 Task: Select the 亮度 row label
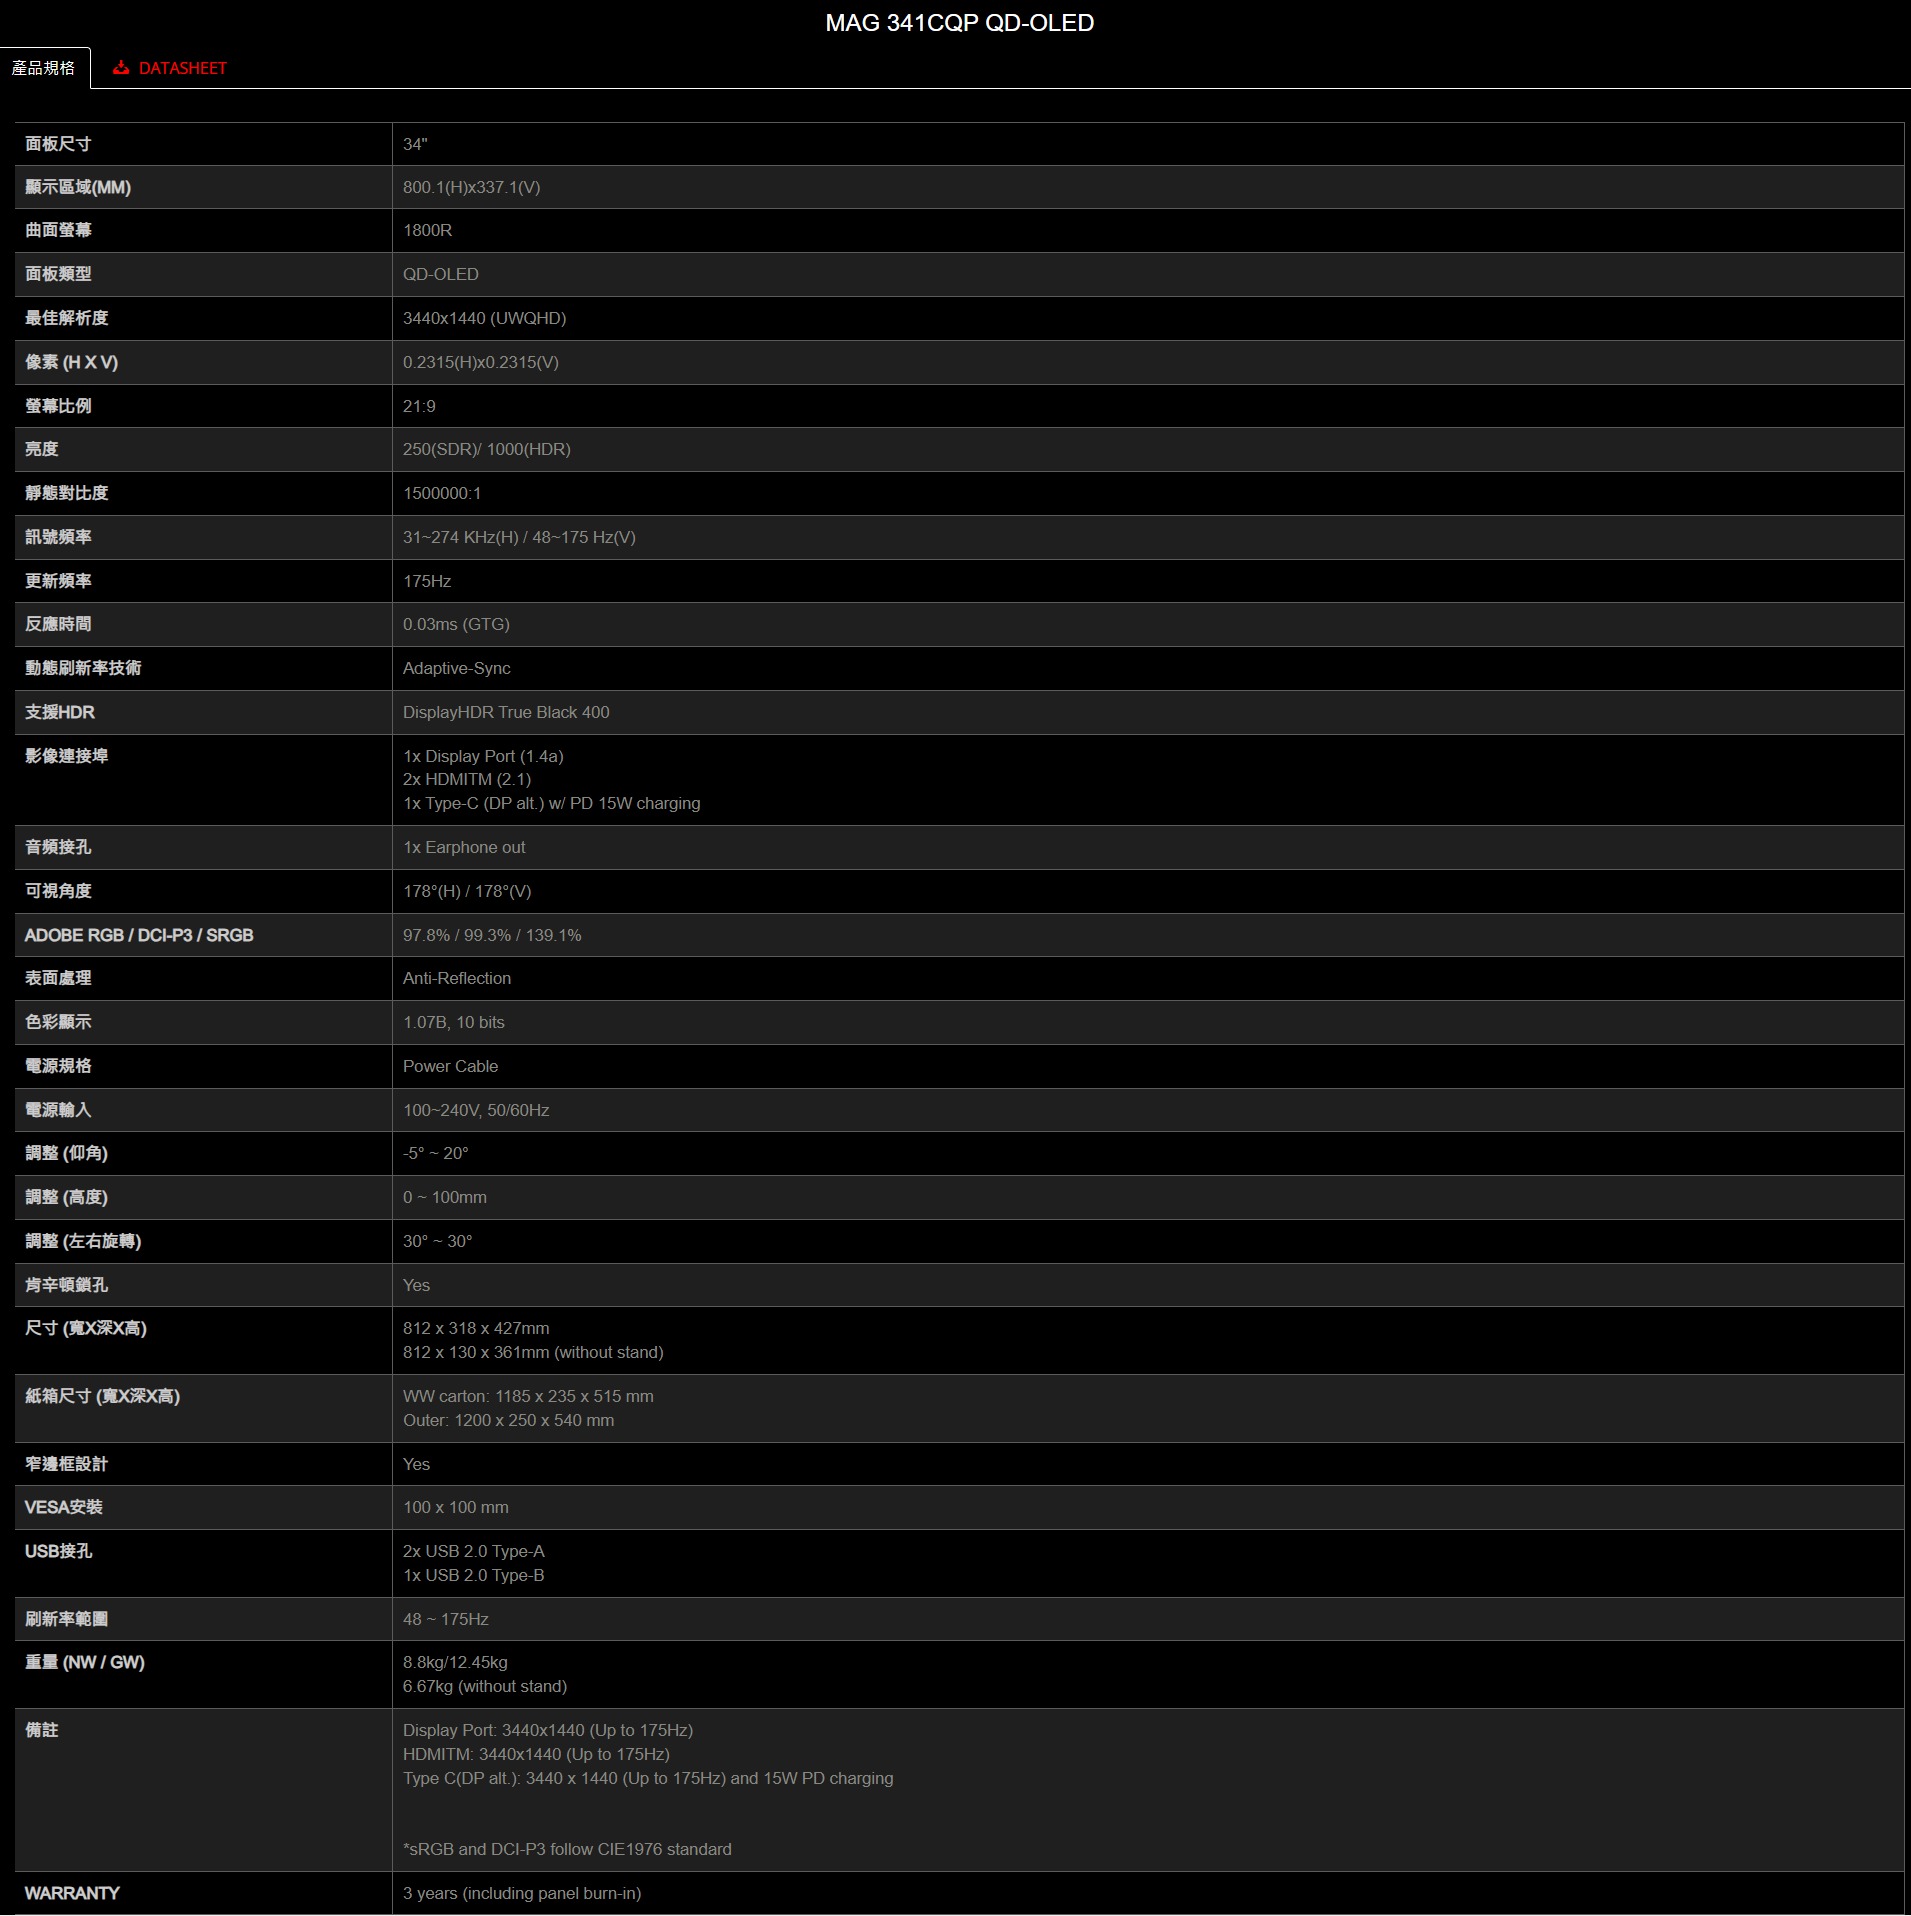tap(41, 449)
